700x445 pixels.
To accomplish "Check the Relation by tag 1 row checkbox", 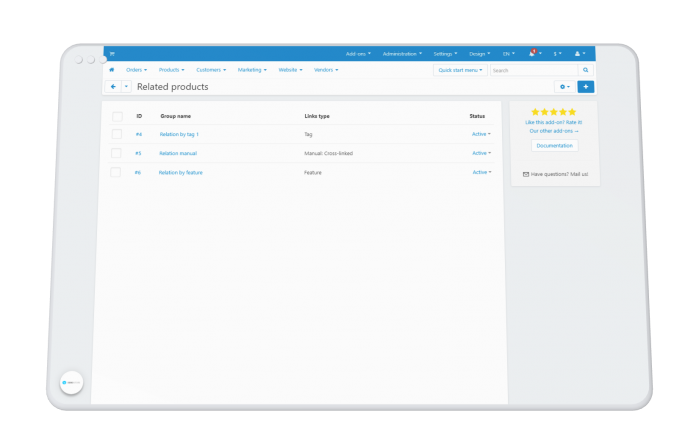I will click(x=117, y=134).
